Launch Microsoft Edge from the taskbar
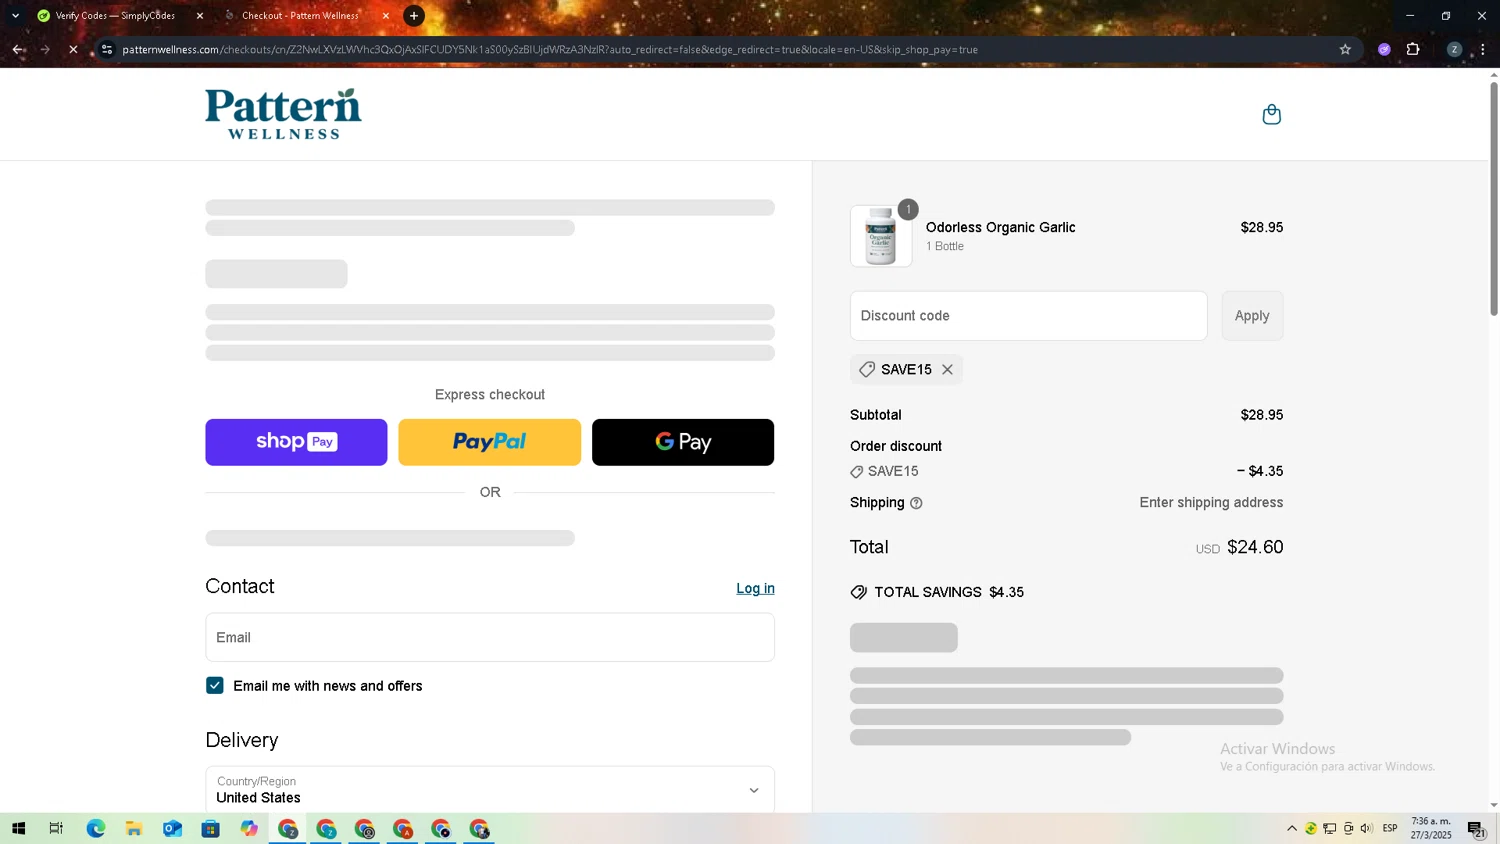 click(95, 829)
